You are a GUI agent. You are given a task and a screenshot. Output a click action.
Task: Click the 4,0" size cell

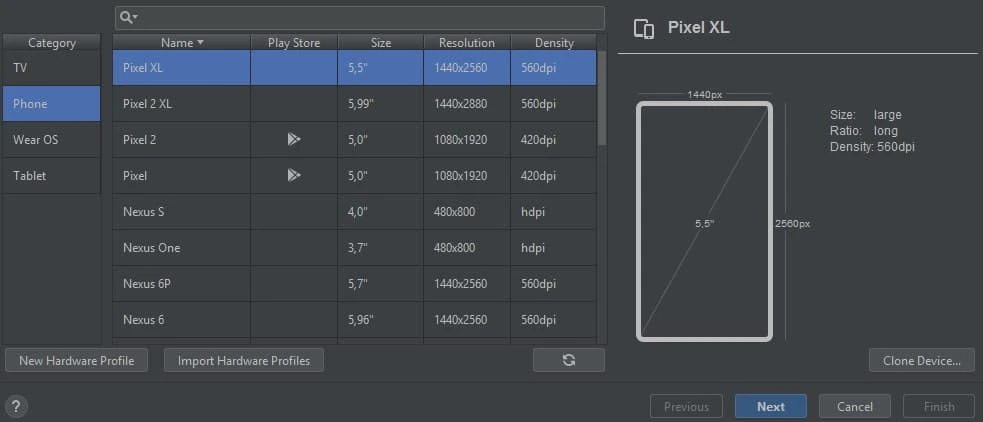381,212
